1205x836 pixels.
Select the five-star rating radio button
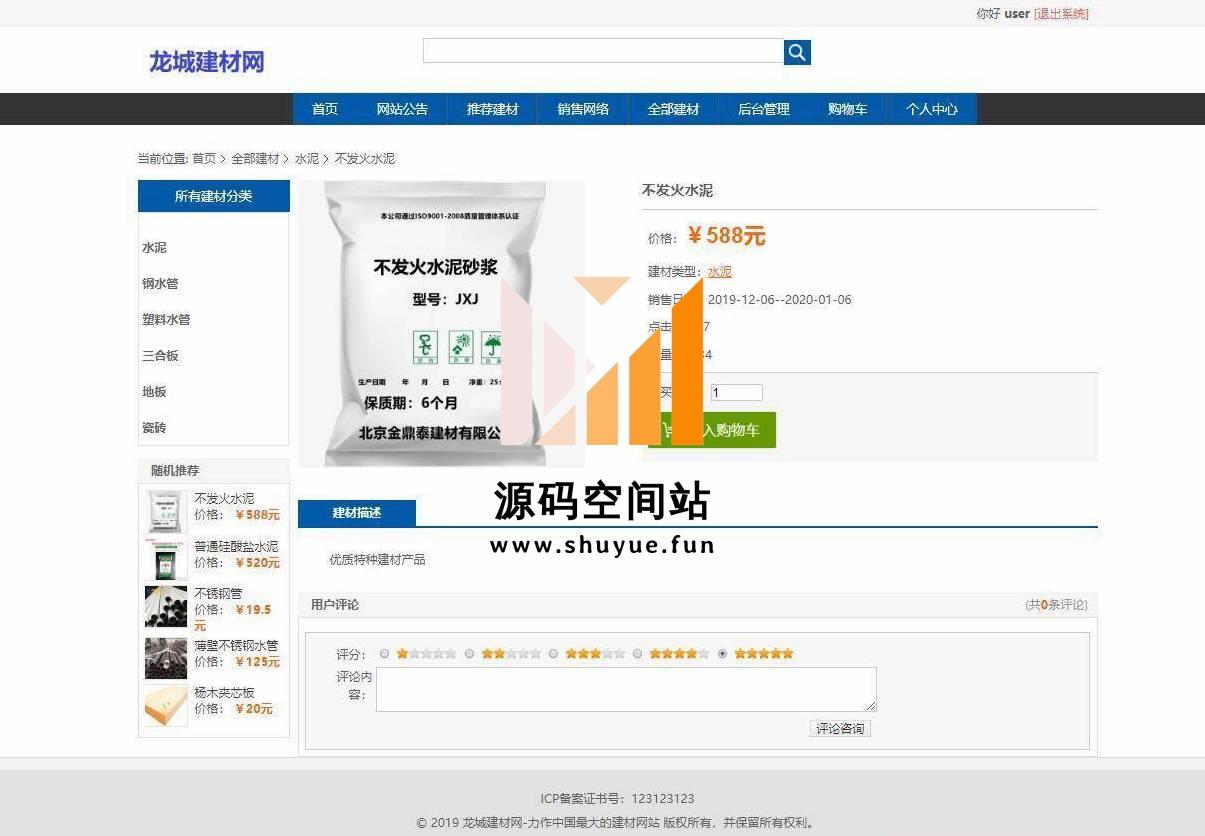(x=722, y=654)
